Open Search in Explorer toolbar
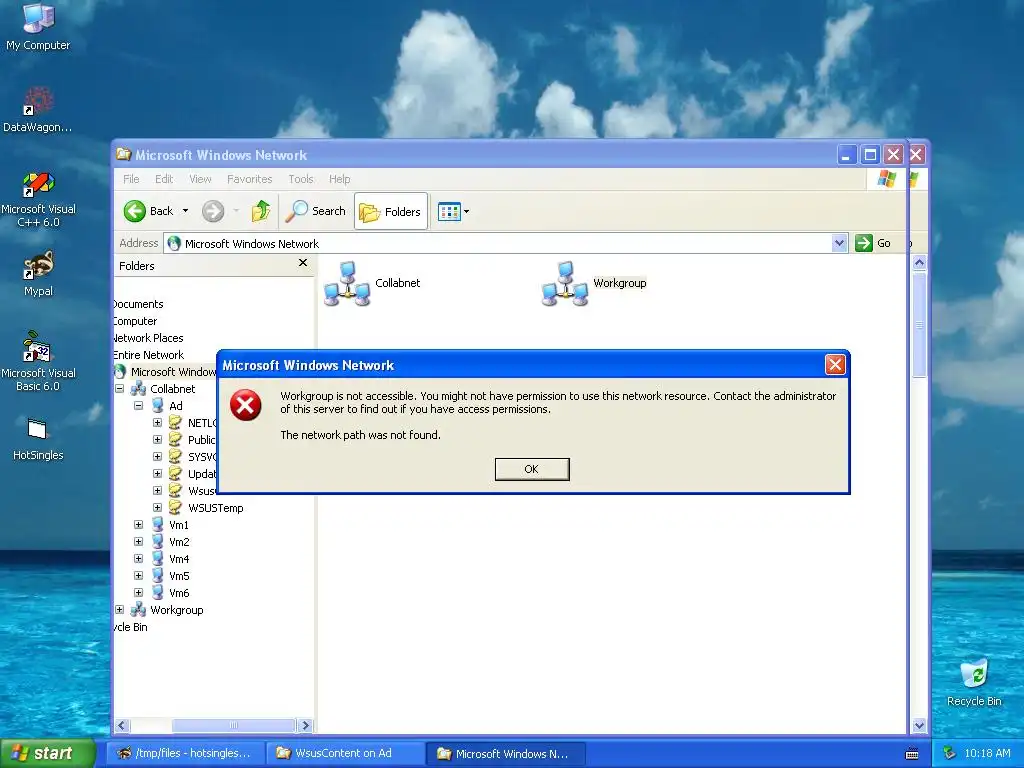1024x768 pixels. (315, 211)
